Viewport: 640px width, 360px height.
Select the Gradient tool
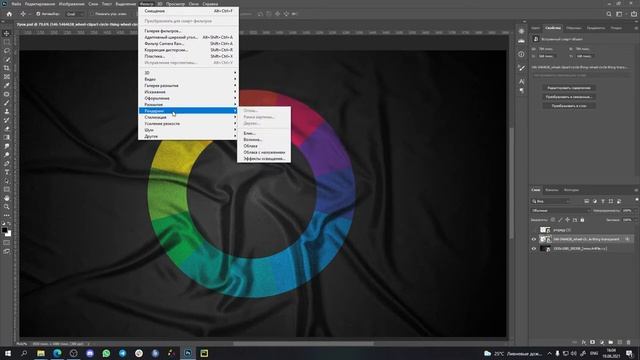(7, 138)
